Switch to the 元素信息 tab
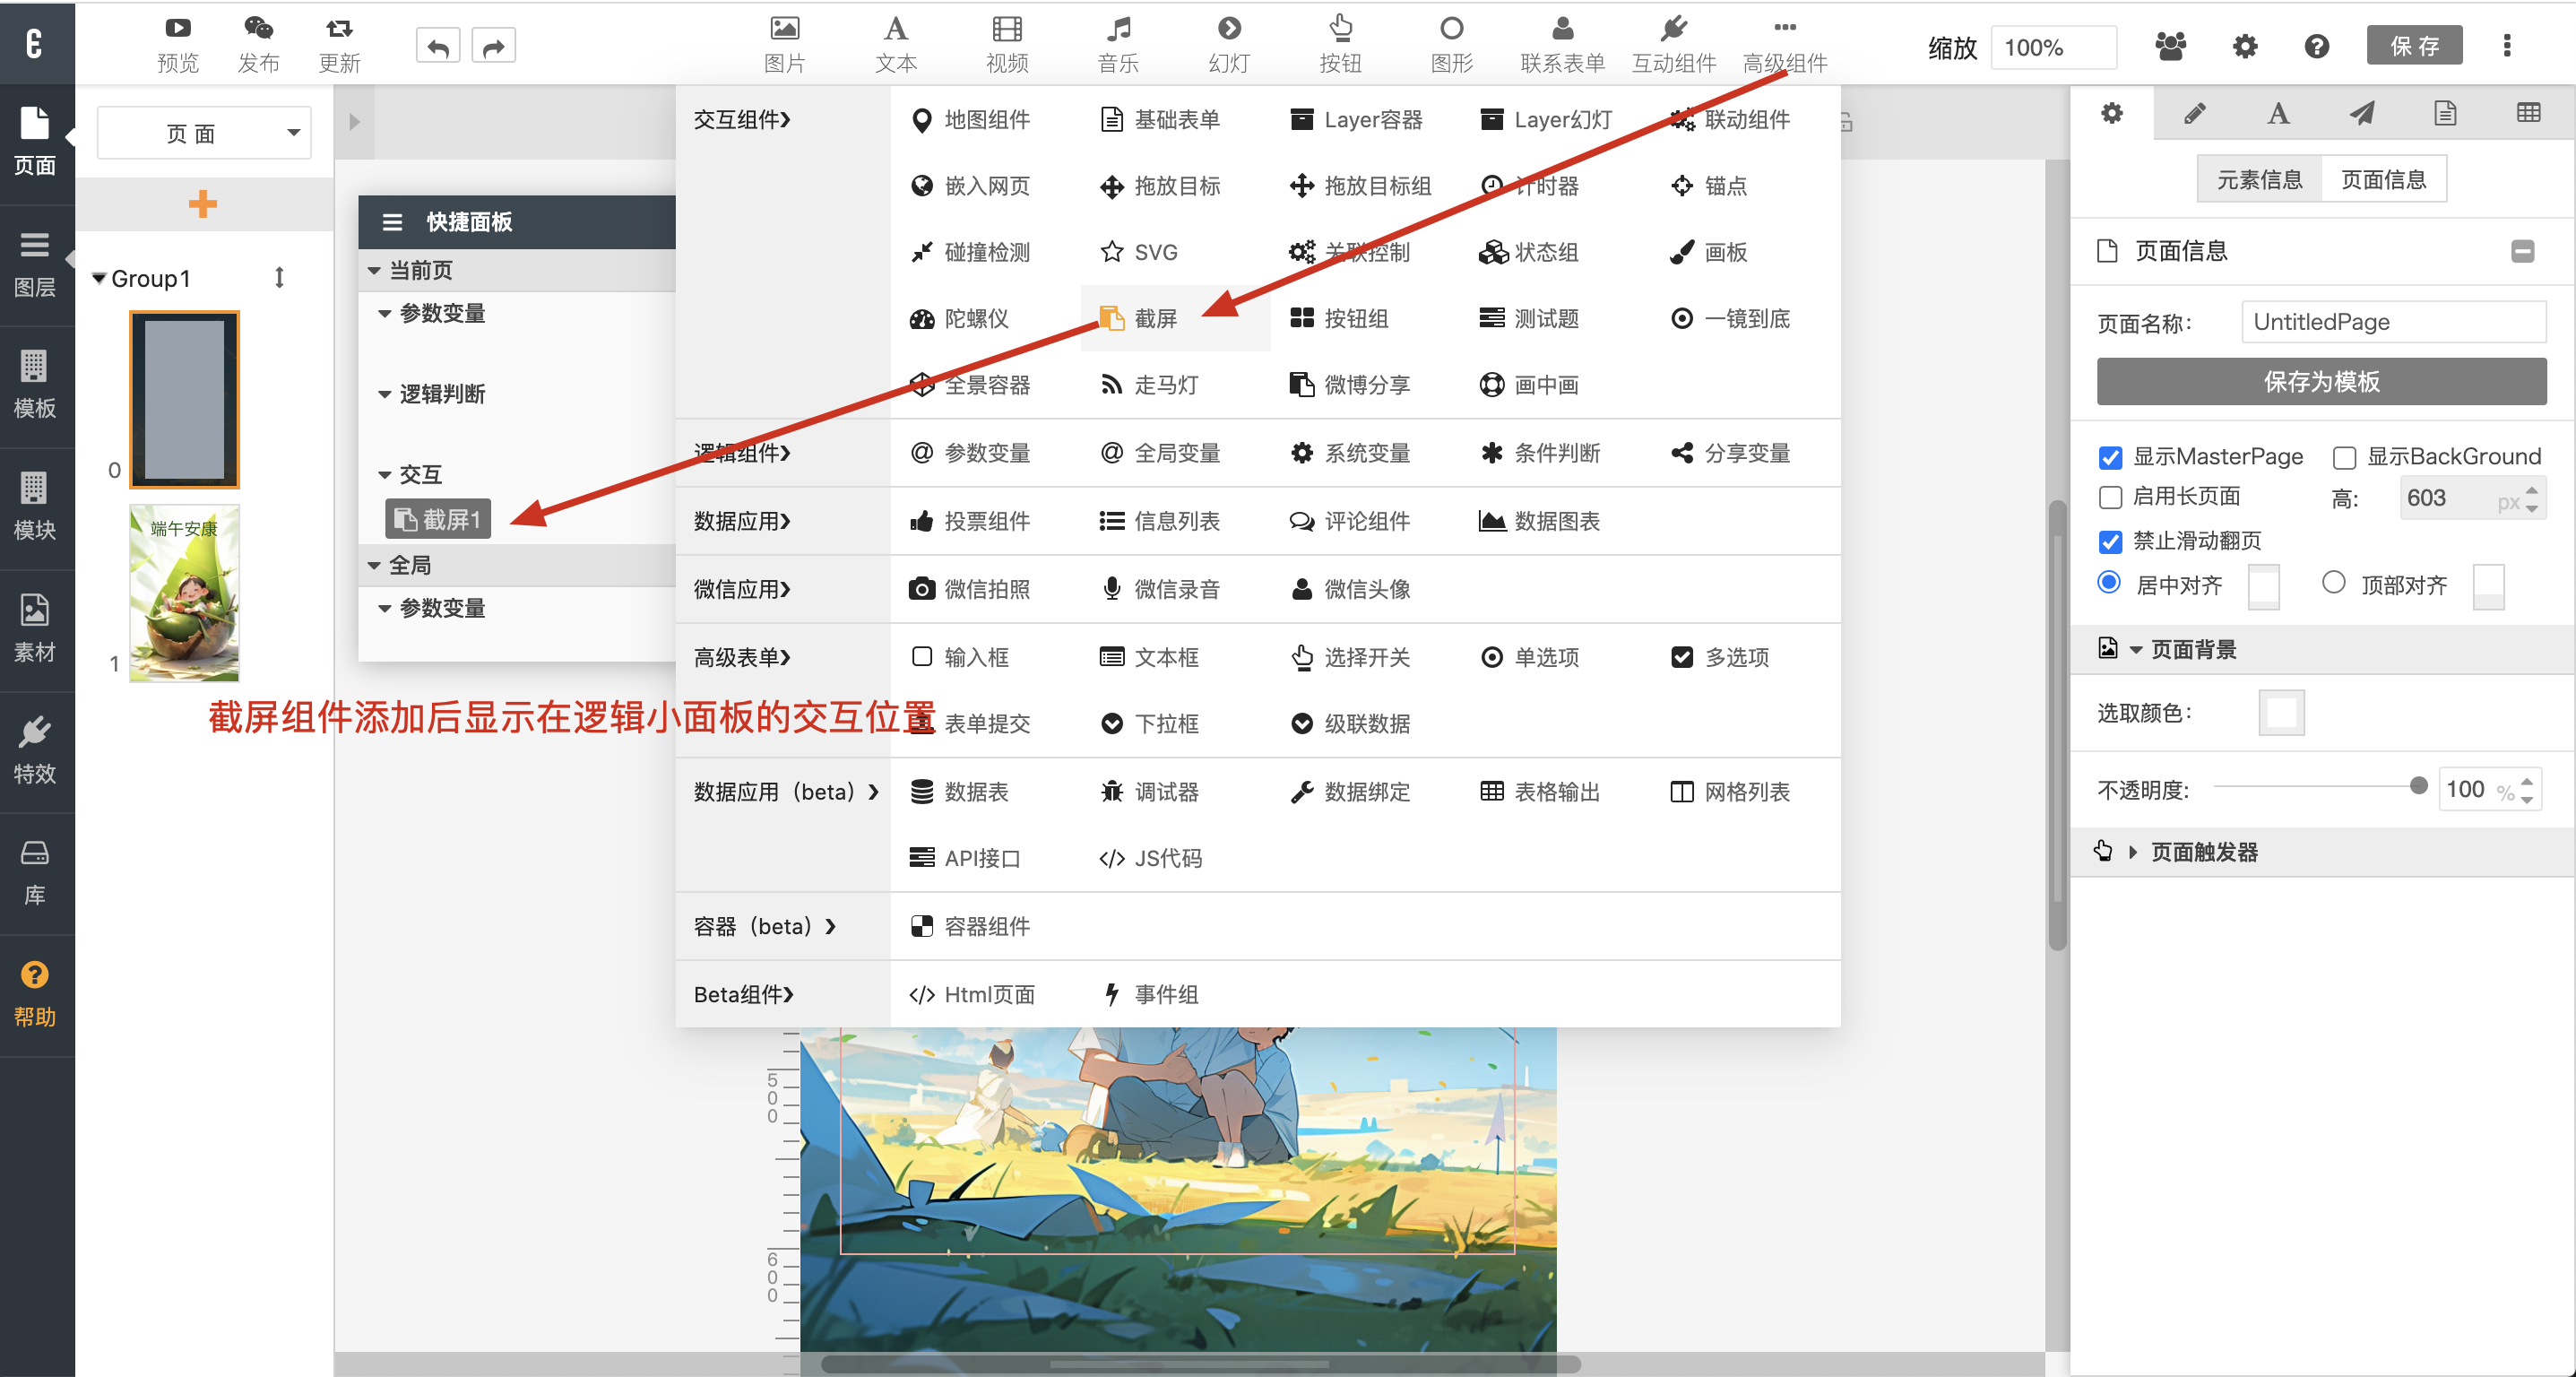 point(2259,180)
